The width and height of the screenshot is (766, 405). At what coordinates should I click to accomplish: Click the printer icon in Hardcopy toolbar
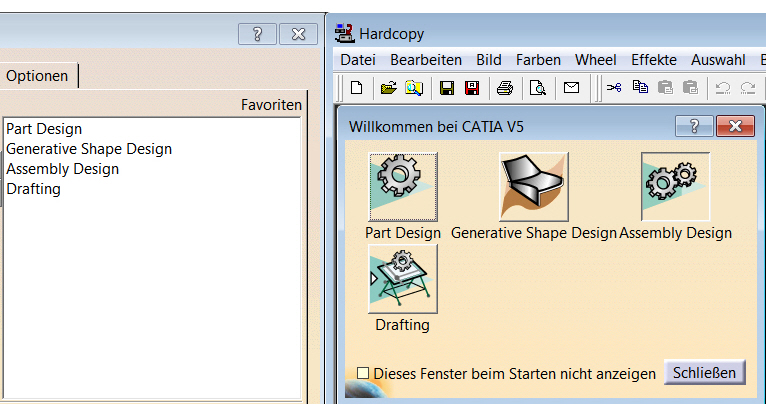(x=505, y=88)
